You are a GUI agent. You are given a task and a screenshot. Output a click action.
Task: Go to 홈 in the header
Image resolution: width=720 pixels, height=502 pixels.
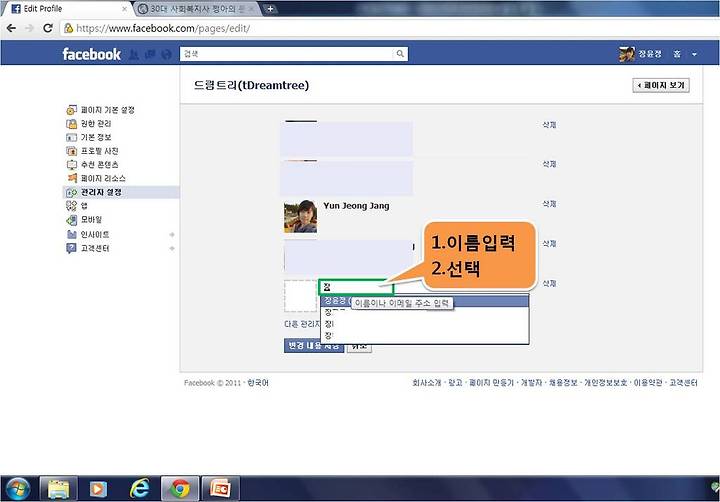tap(677, 54)
